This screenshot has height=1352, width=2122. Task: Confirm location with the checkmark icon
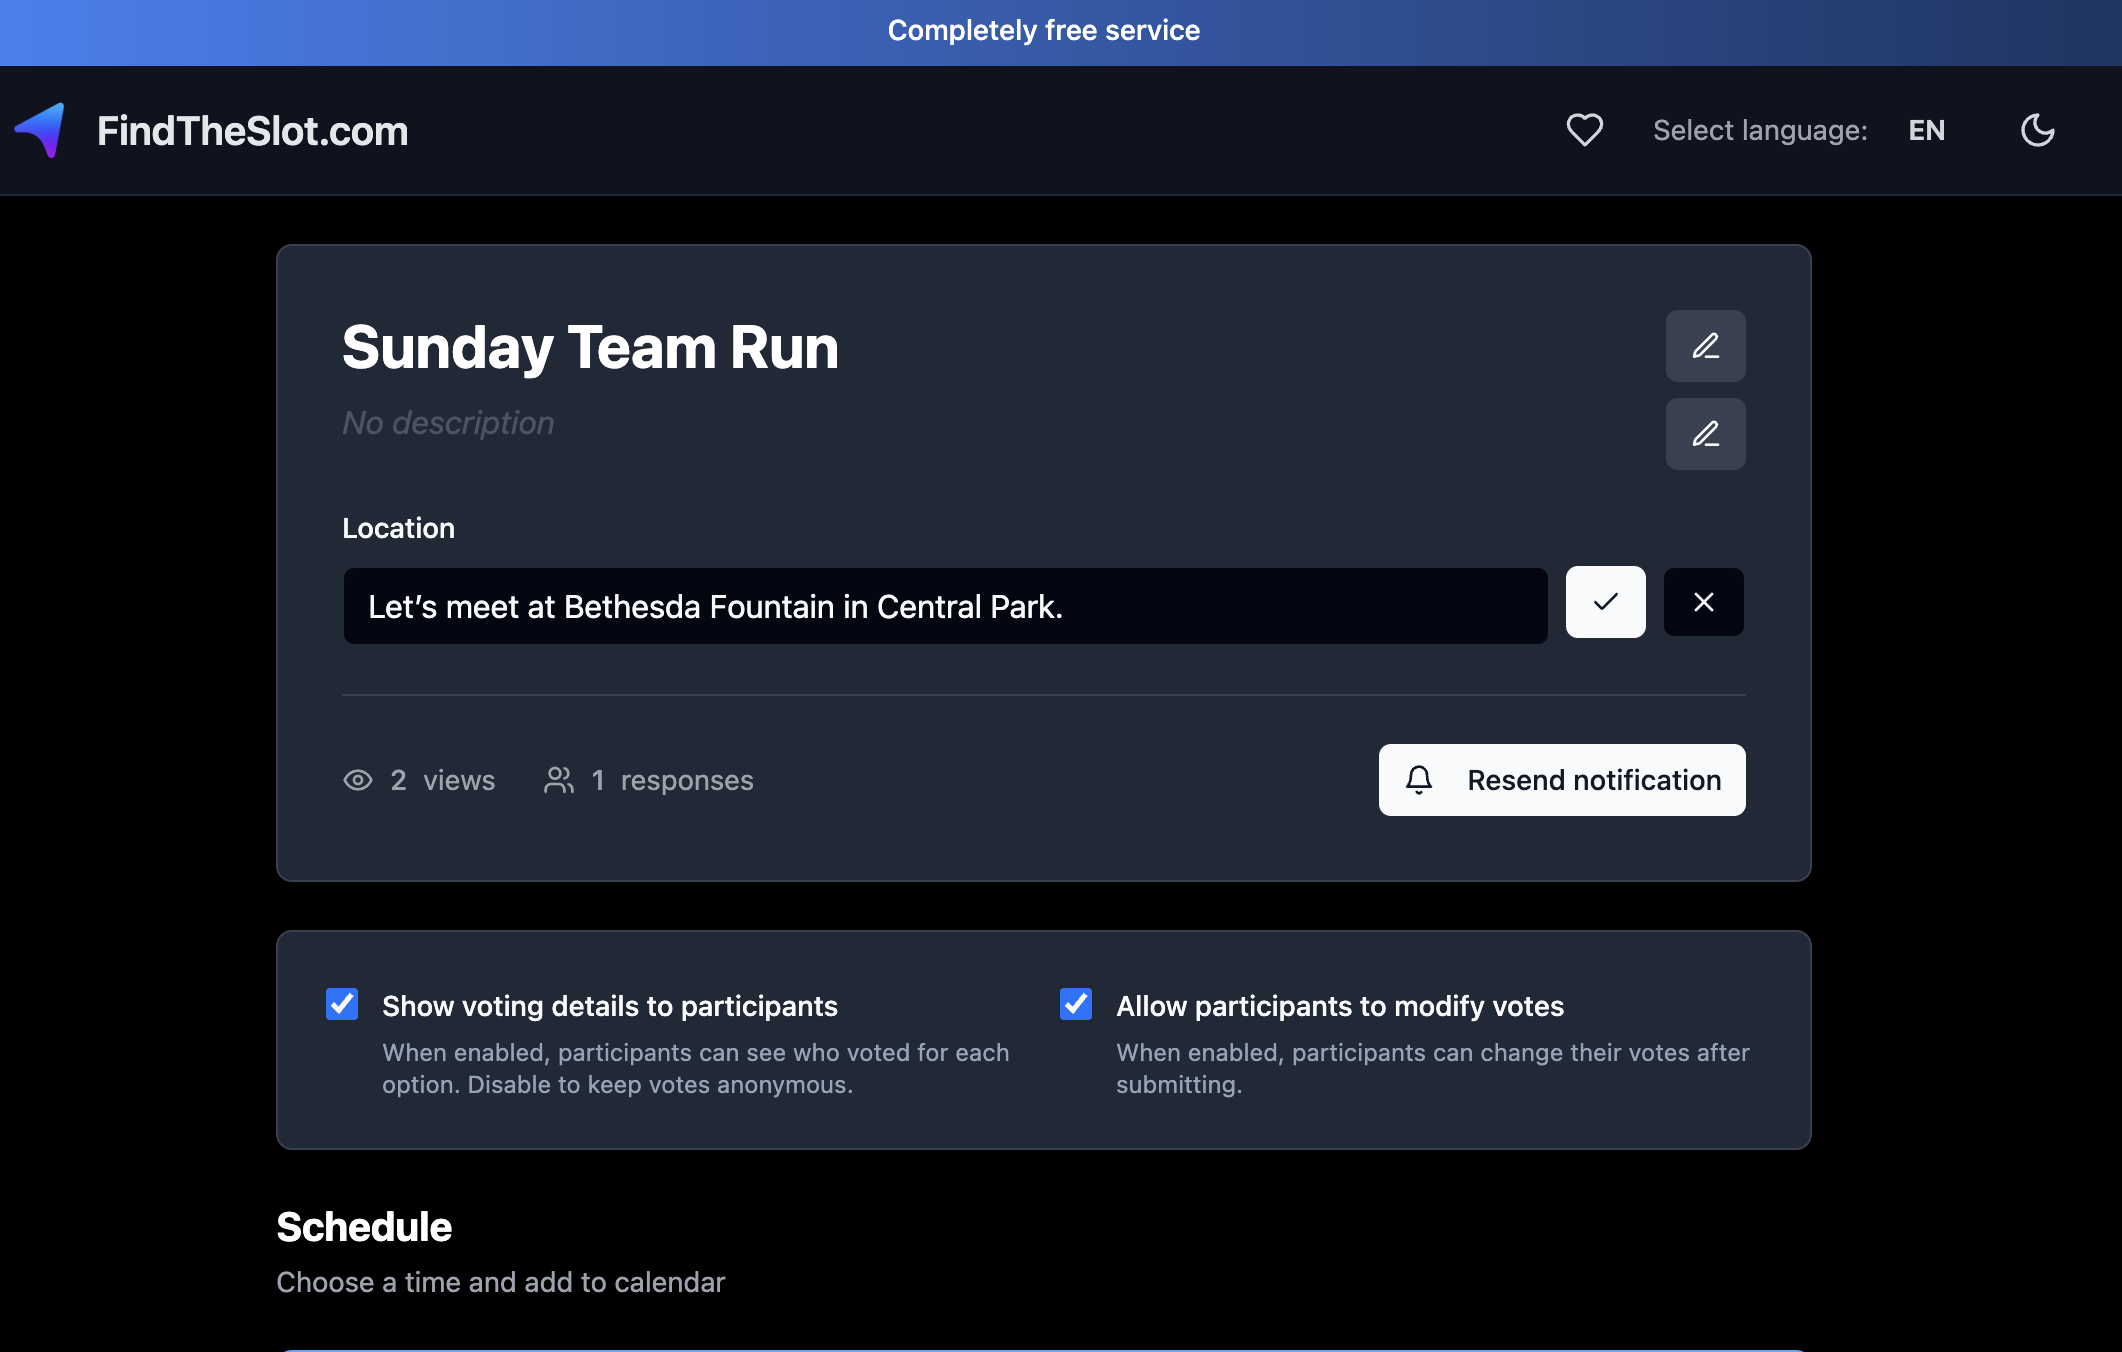[1605, 602]
